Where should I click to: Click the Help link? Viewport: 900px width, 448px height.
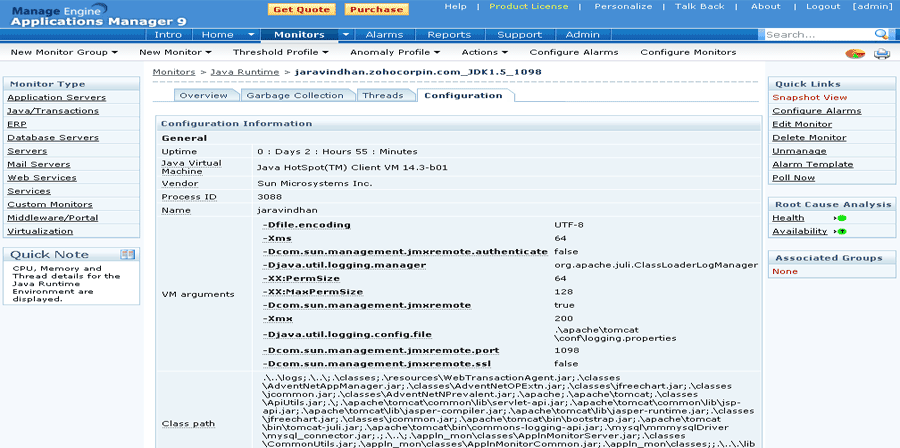pyautogui.click(x=456, y=6)
